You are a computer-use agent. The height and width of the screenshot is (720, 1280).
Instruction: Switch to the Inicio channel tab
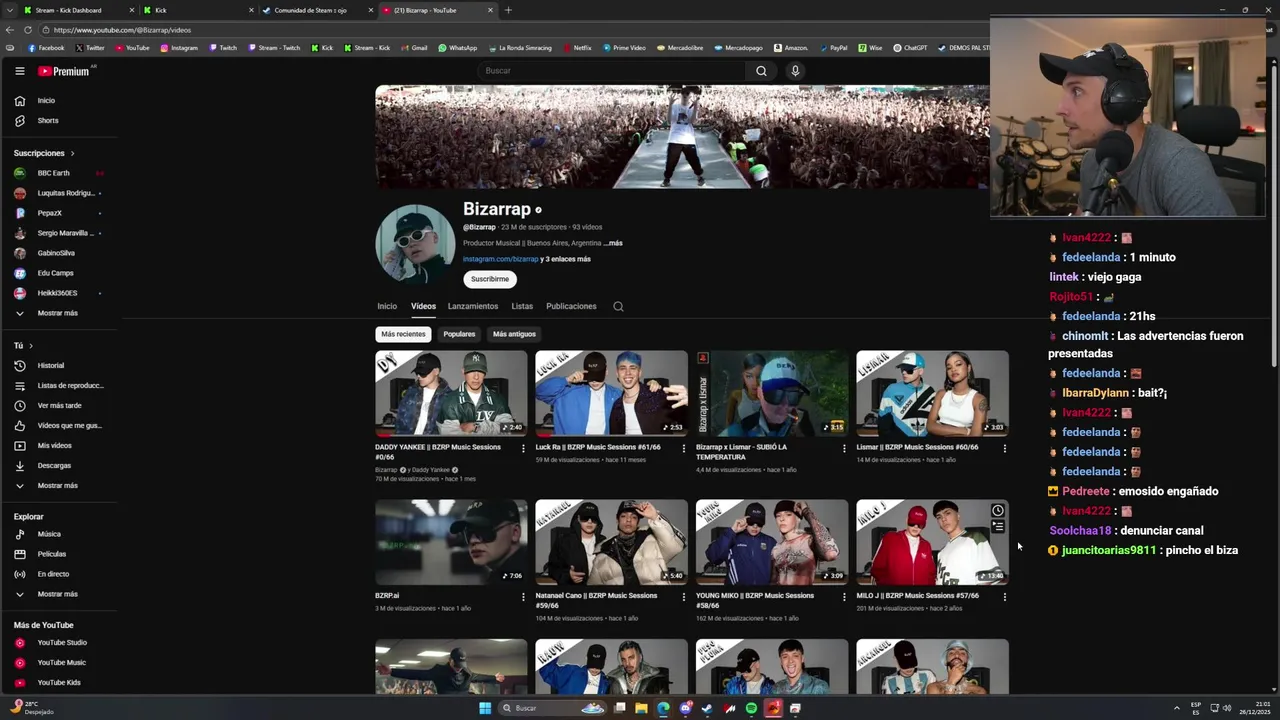pyautogui.click(x=387, y=306)
